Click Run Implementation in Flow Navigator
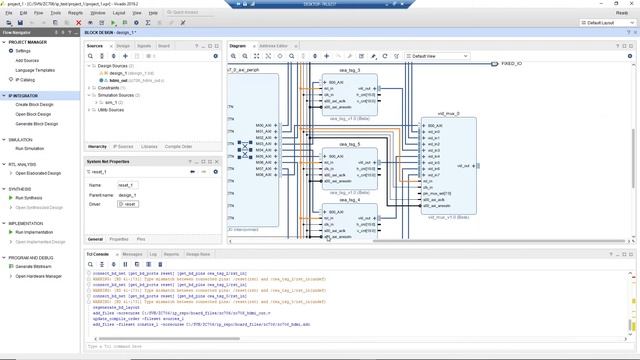Viewport: 640px width, 360px height. [x=34, y=232]
